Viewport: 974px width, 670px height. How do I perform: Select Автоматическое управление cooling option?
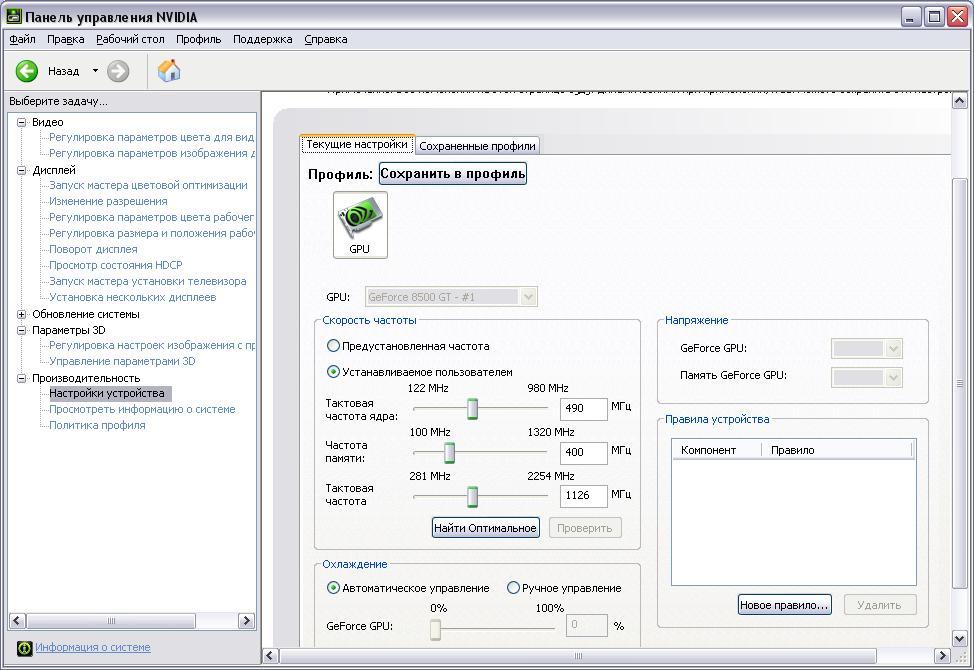[x=334, y=588]
